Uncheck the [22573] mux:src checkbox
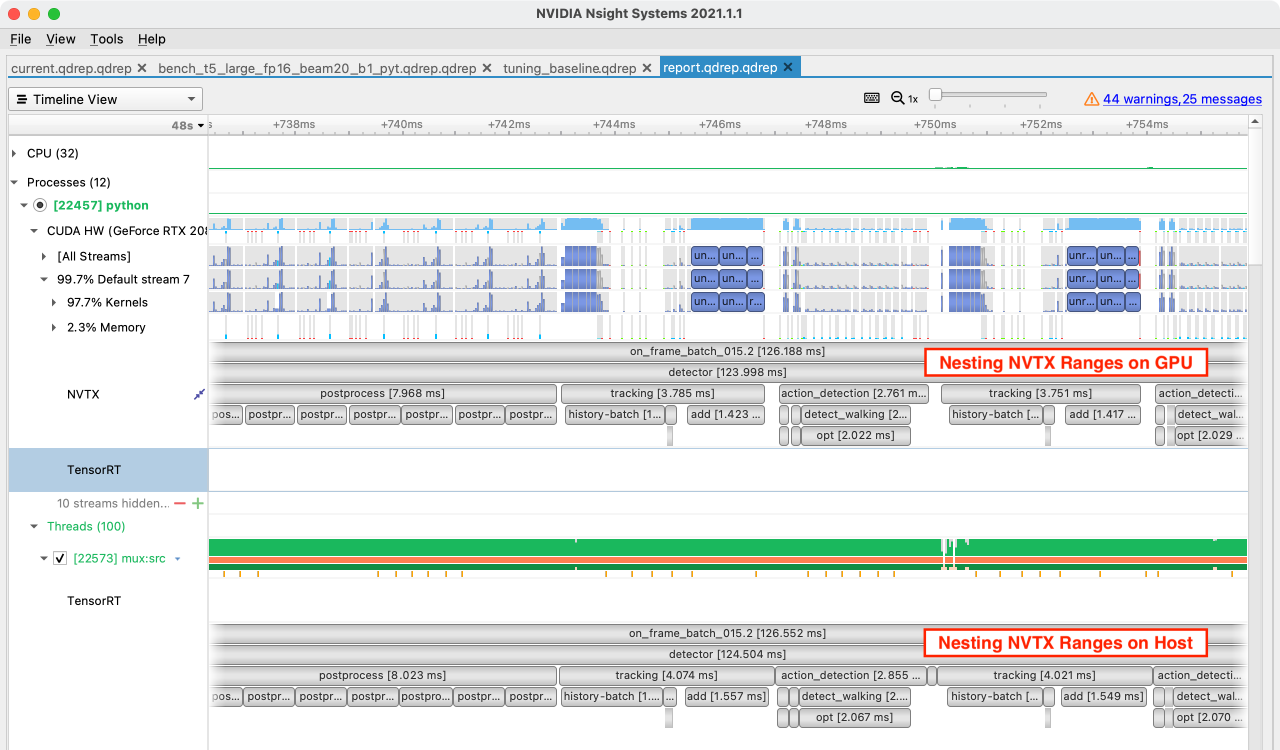This screenshot has width=1280, height=750. tap(60, 558)
